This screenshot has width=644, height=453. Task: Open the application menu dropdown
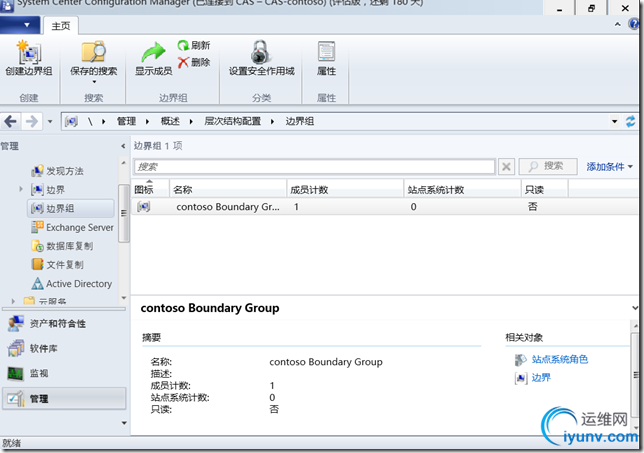tap(21, 25)
